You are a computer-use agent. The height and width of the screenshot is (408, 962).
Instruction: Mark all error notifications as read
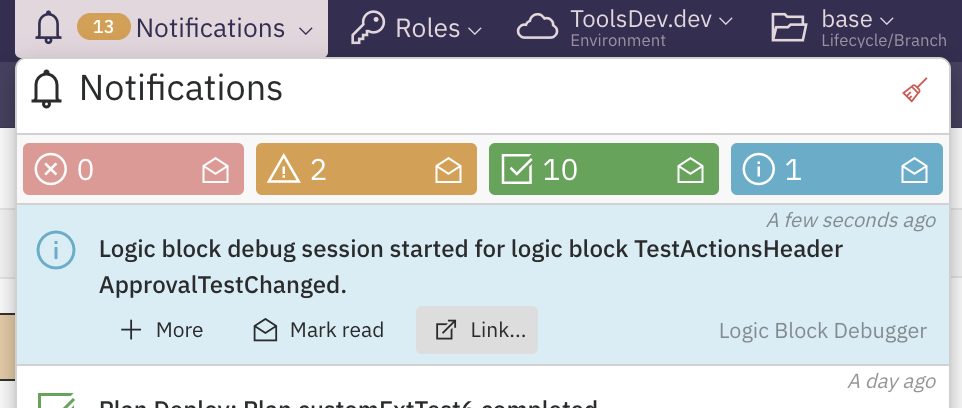(215, 171)
